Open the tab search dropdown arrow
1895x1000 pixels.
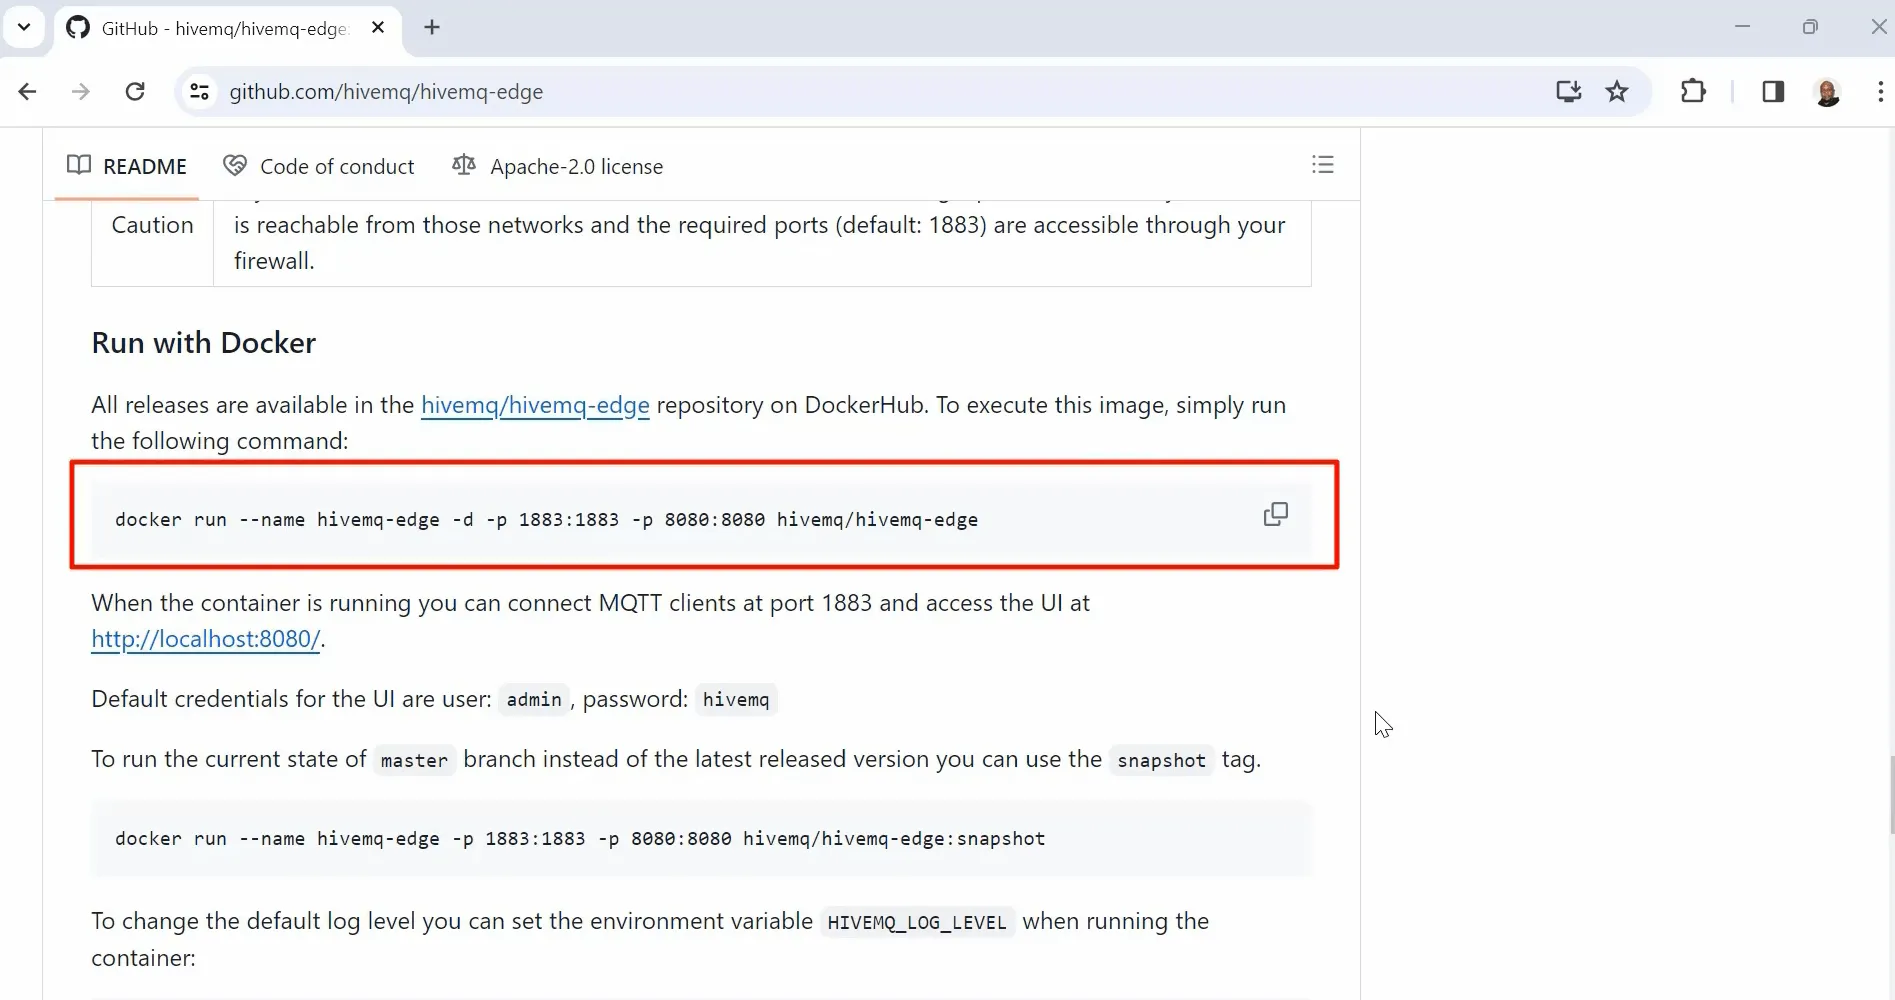point(24,27)
